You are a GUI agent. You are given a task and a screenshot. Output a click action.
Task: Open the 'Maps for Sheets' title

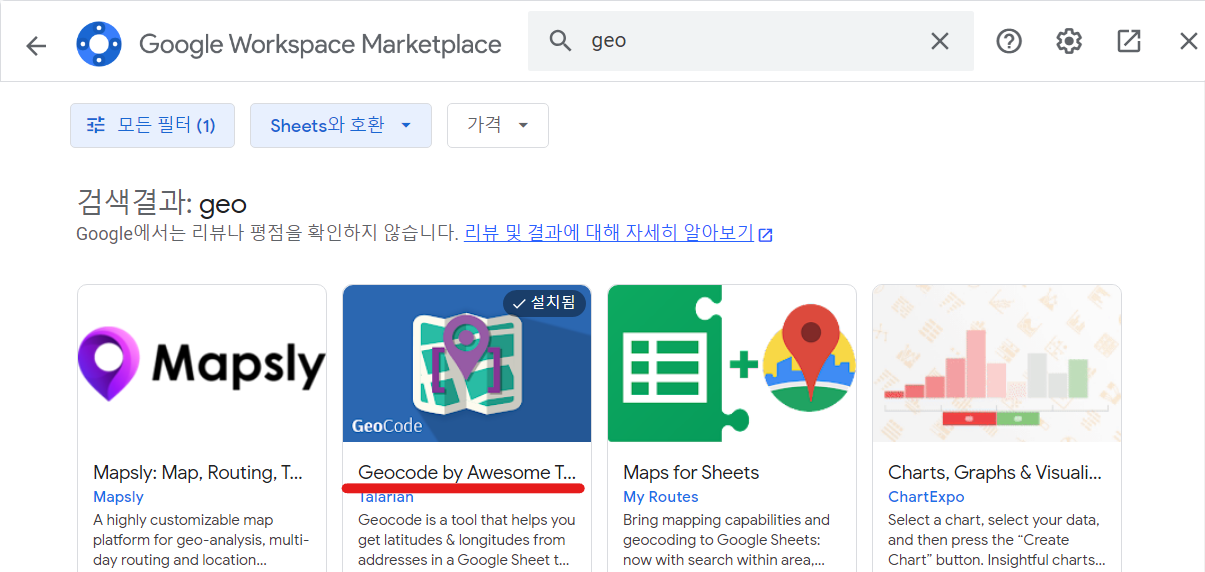coord(691,472)
